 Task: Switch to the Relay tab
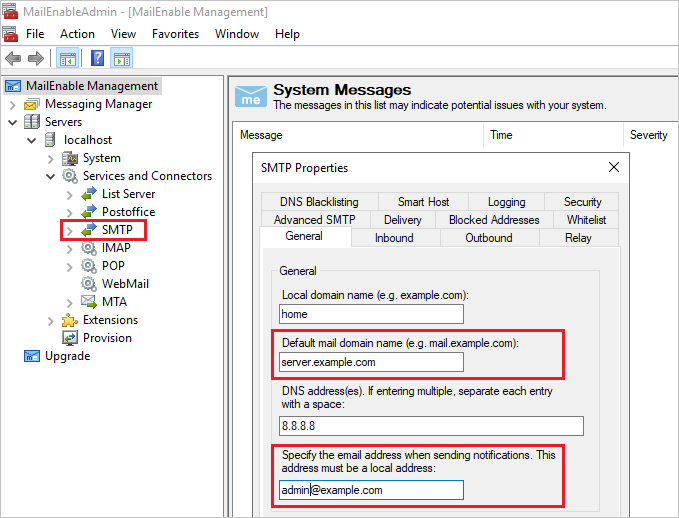click(578, 238)
